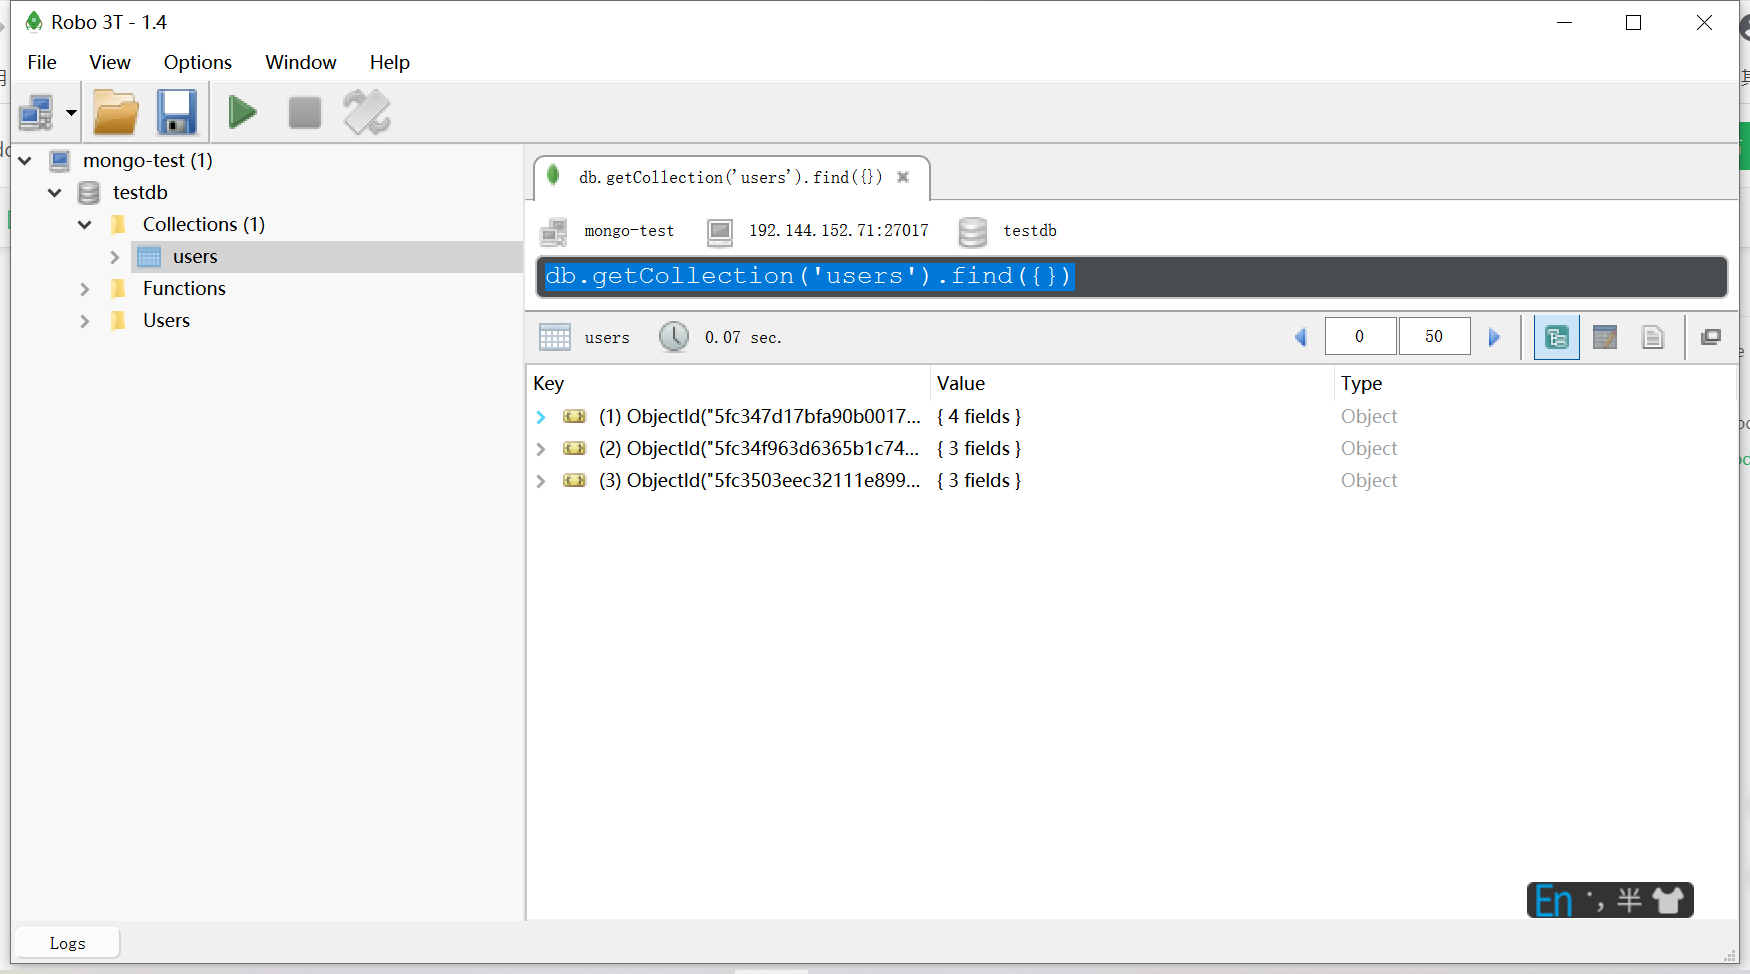Open the connect to server icon
The height and width of the screenshot is (974, 1750).
coord(37,112)
